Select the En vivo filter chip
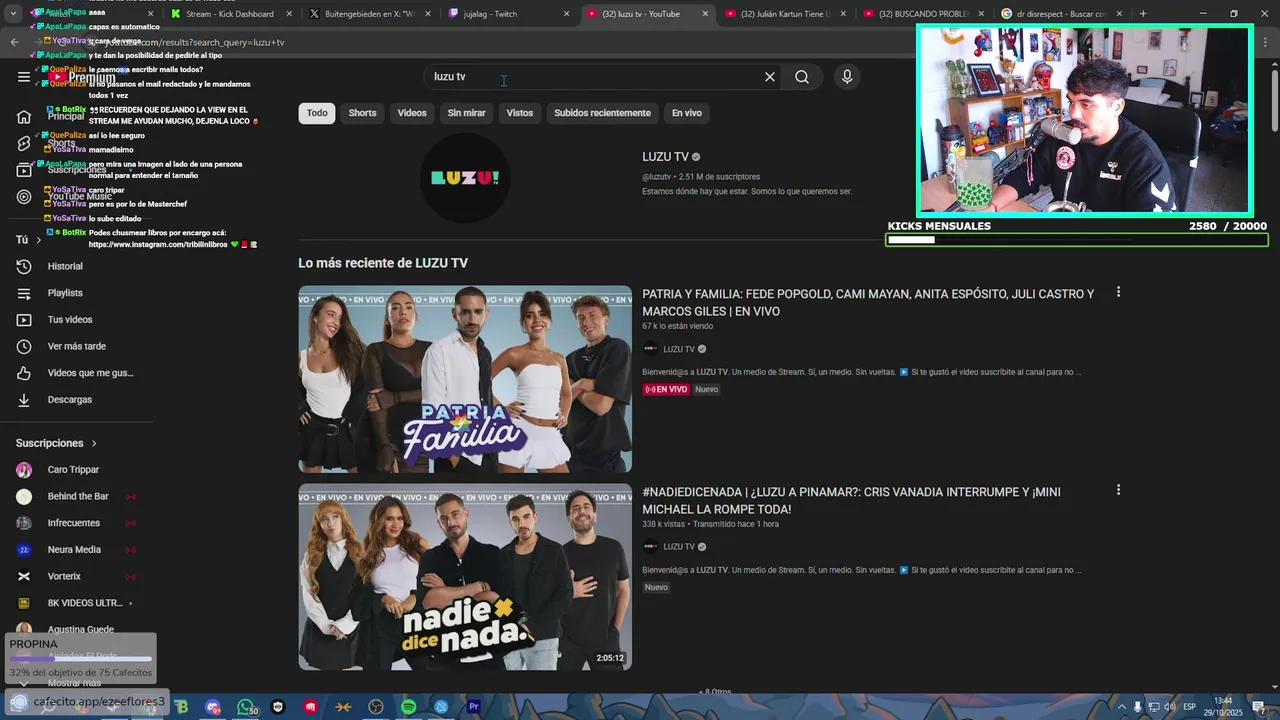The image size is (1280, 720). coord(687,113)
